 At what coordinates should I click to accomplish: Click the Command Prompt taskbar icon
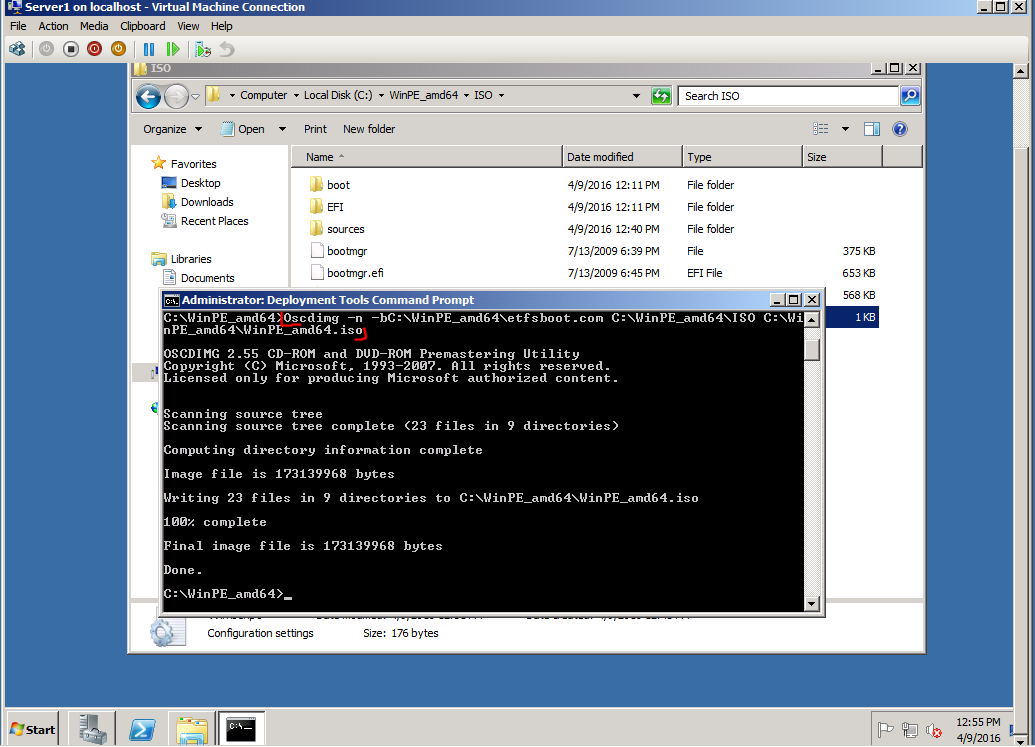241,729
